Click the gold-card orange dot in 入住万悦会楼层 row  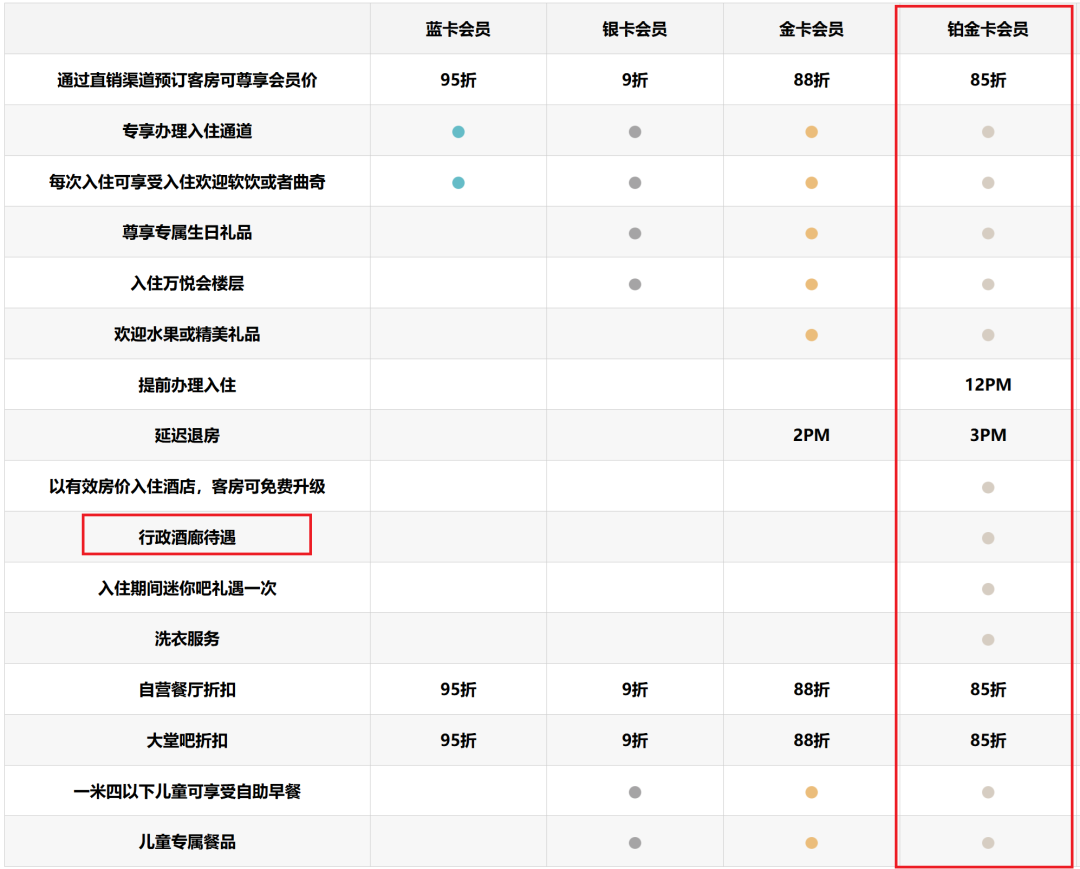click(811, 284)
